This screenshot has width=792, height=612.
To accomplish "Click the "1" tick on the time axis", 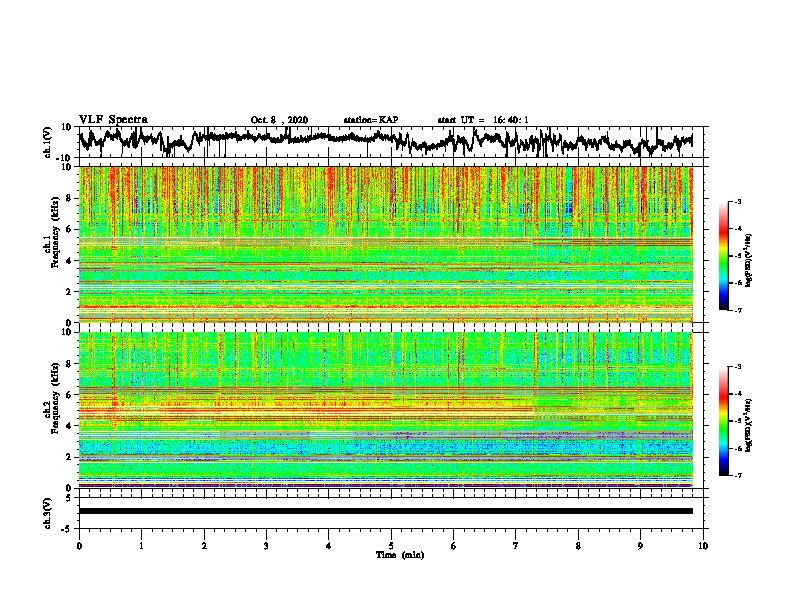I will tap(141, 545).
